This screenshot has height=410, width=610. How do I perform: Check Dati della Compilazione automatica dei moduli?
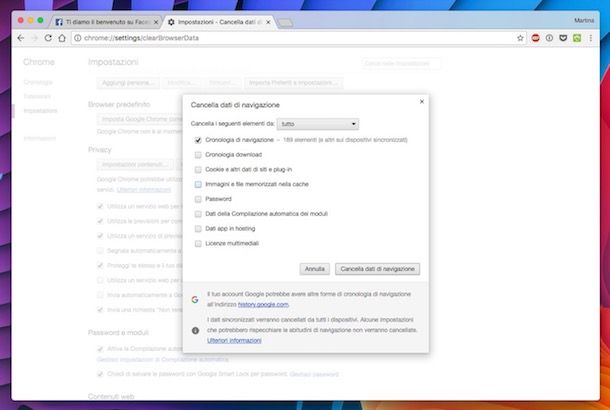click(x=198, y=214)
